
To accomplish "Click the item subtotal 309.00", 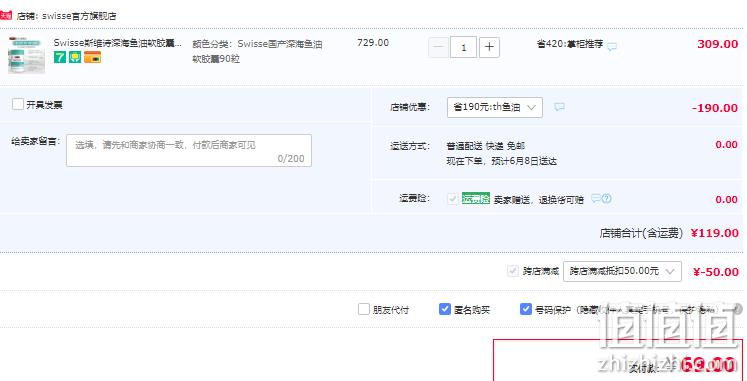I will 717,44.
